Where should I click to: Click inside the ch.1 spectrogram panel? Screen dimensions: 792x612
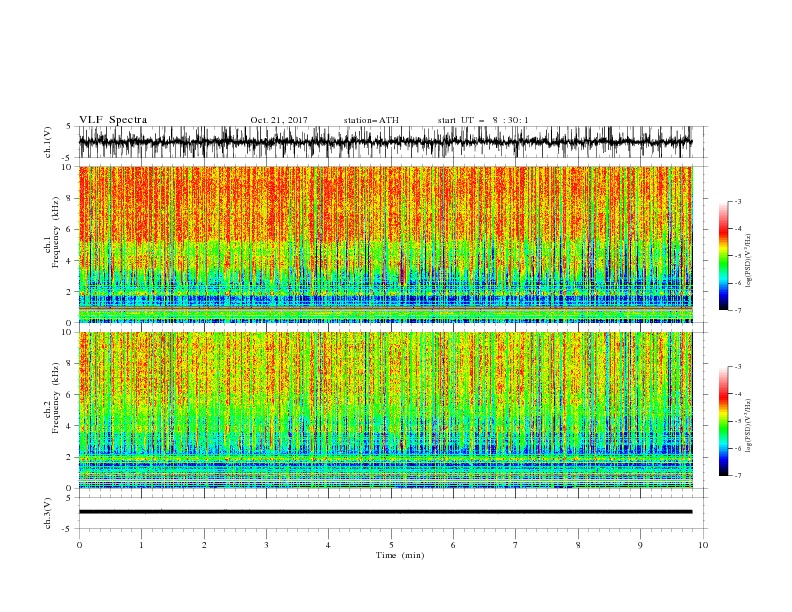click(385, 244)
